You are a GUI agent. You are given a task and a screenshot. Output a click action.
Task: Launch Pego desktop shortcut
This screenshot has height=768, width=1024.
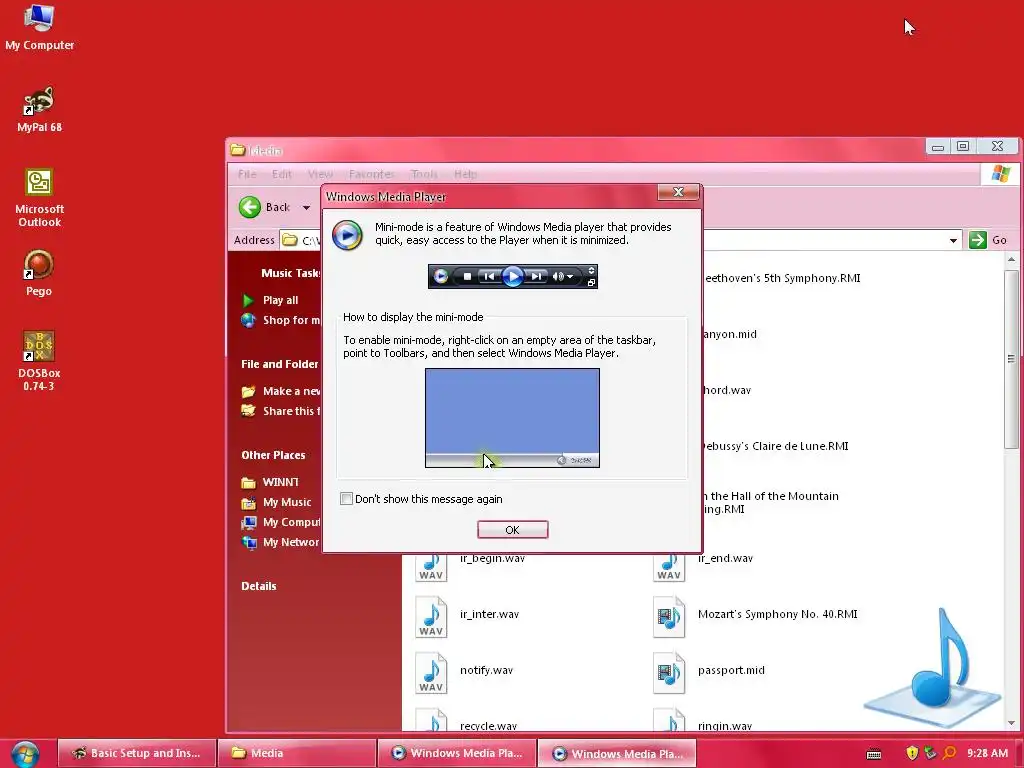click(x=39, y=273)
